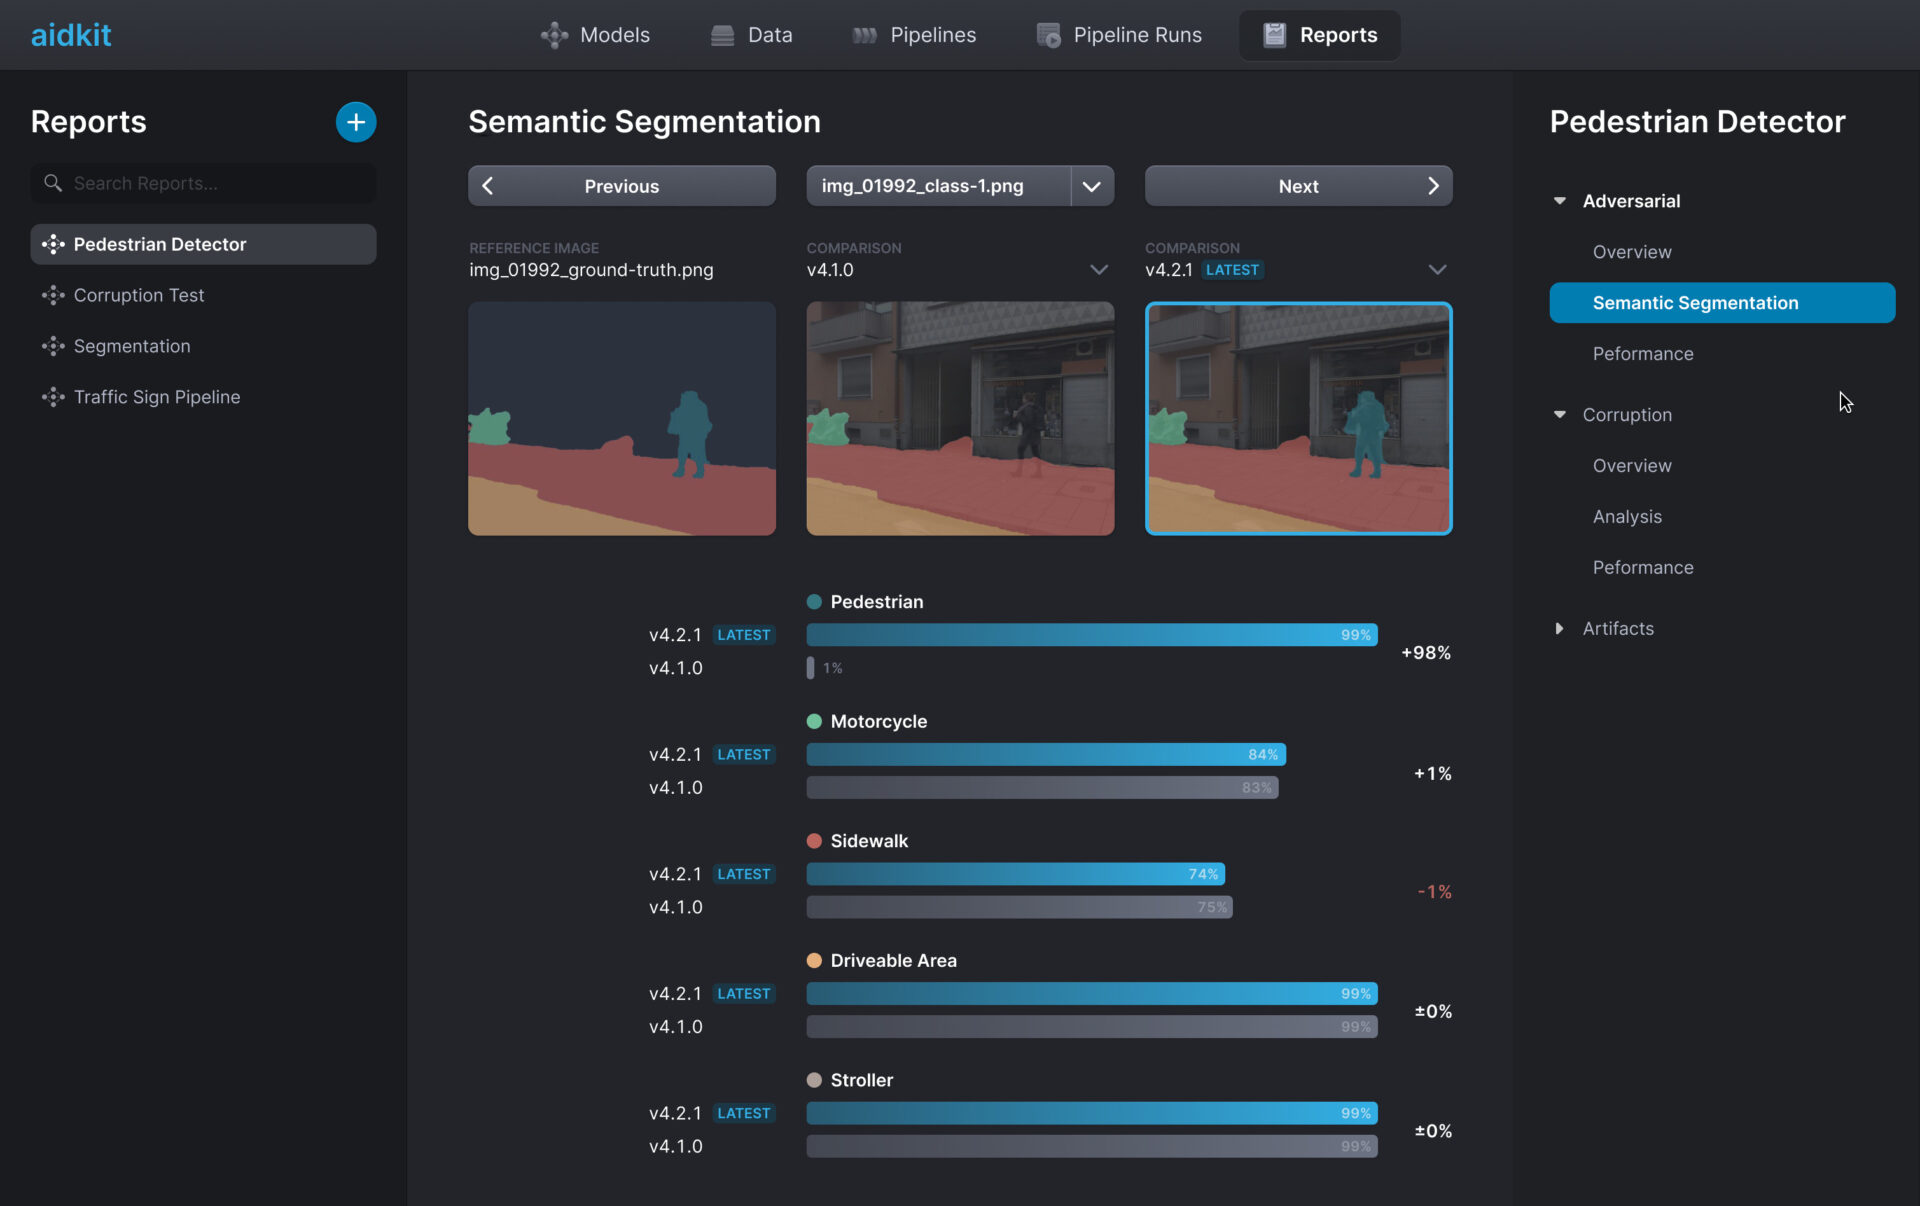
Task: Click the Pipeline Runs icon
Action: (x=1048, y=35)
